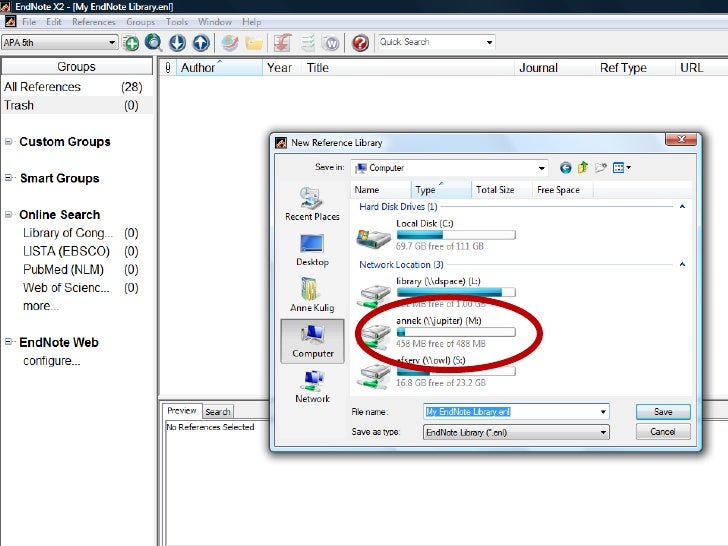Click the Insert Citation red arrow icon

(x=282, y=43)
